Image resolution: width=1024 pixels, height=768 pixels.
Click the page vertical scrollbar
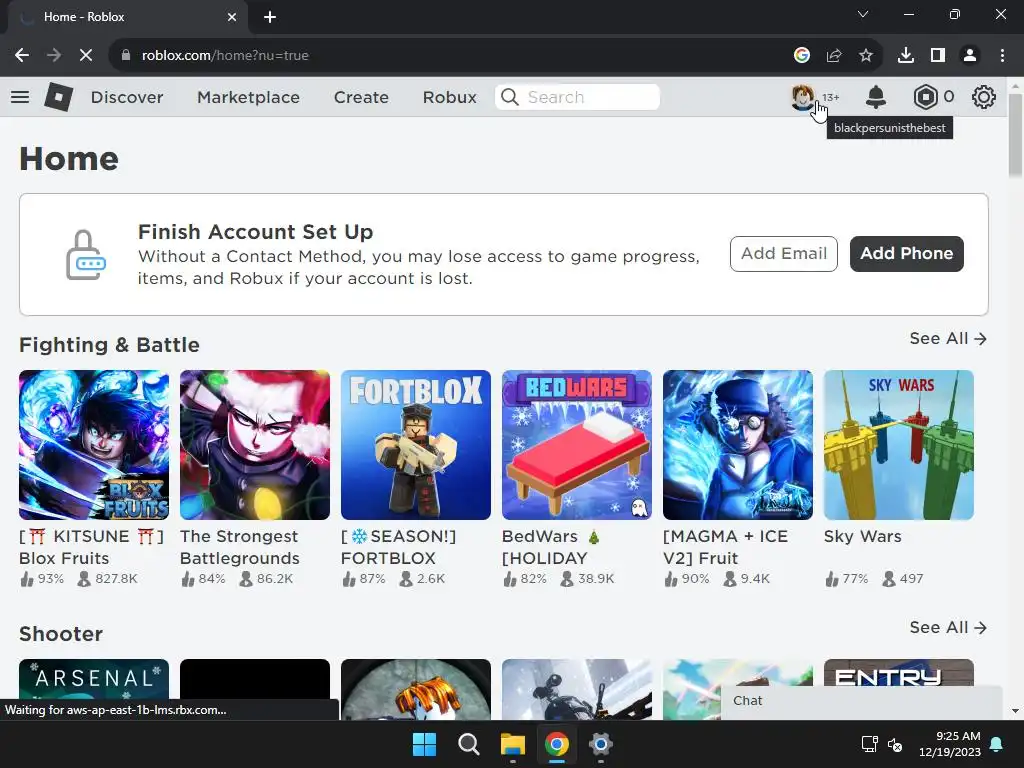(x=1015, y=136)
